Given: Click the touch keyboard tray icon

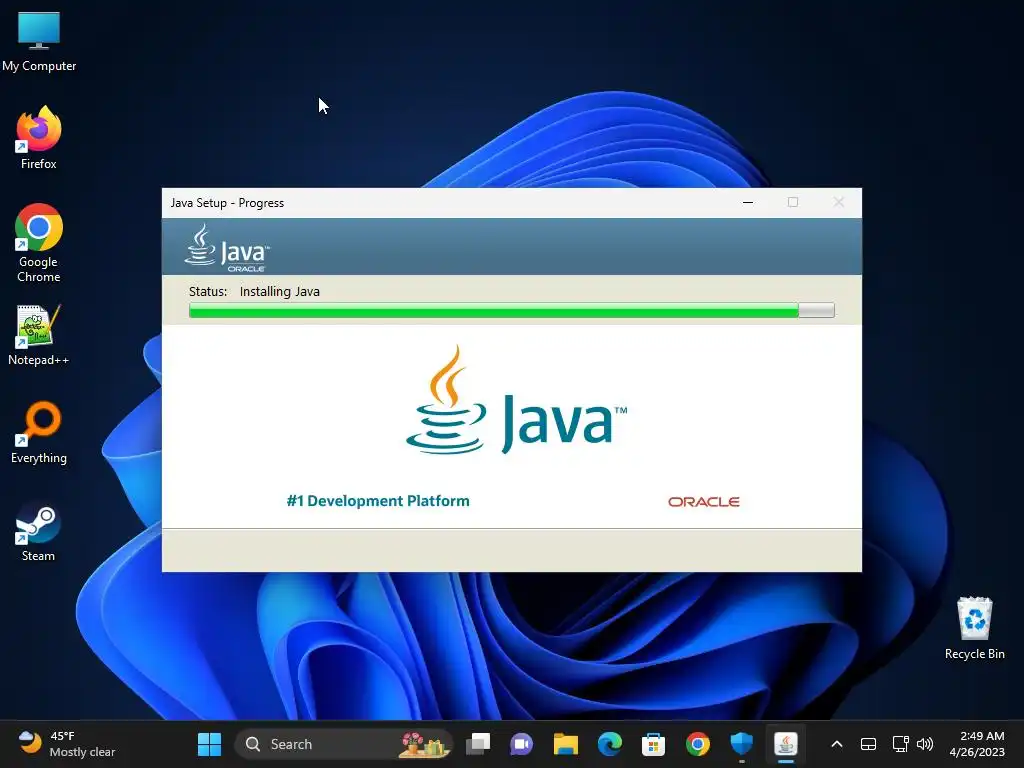Looking at the screenshot, I should [x=869, y=744].
